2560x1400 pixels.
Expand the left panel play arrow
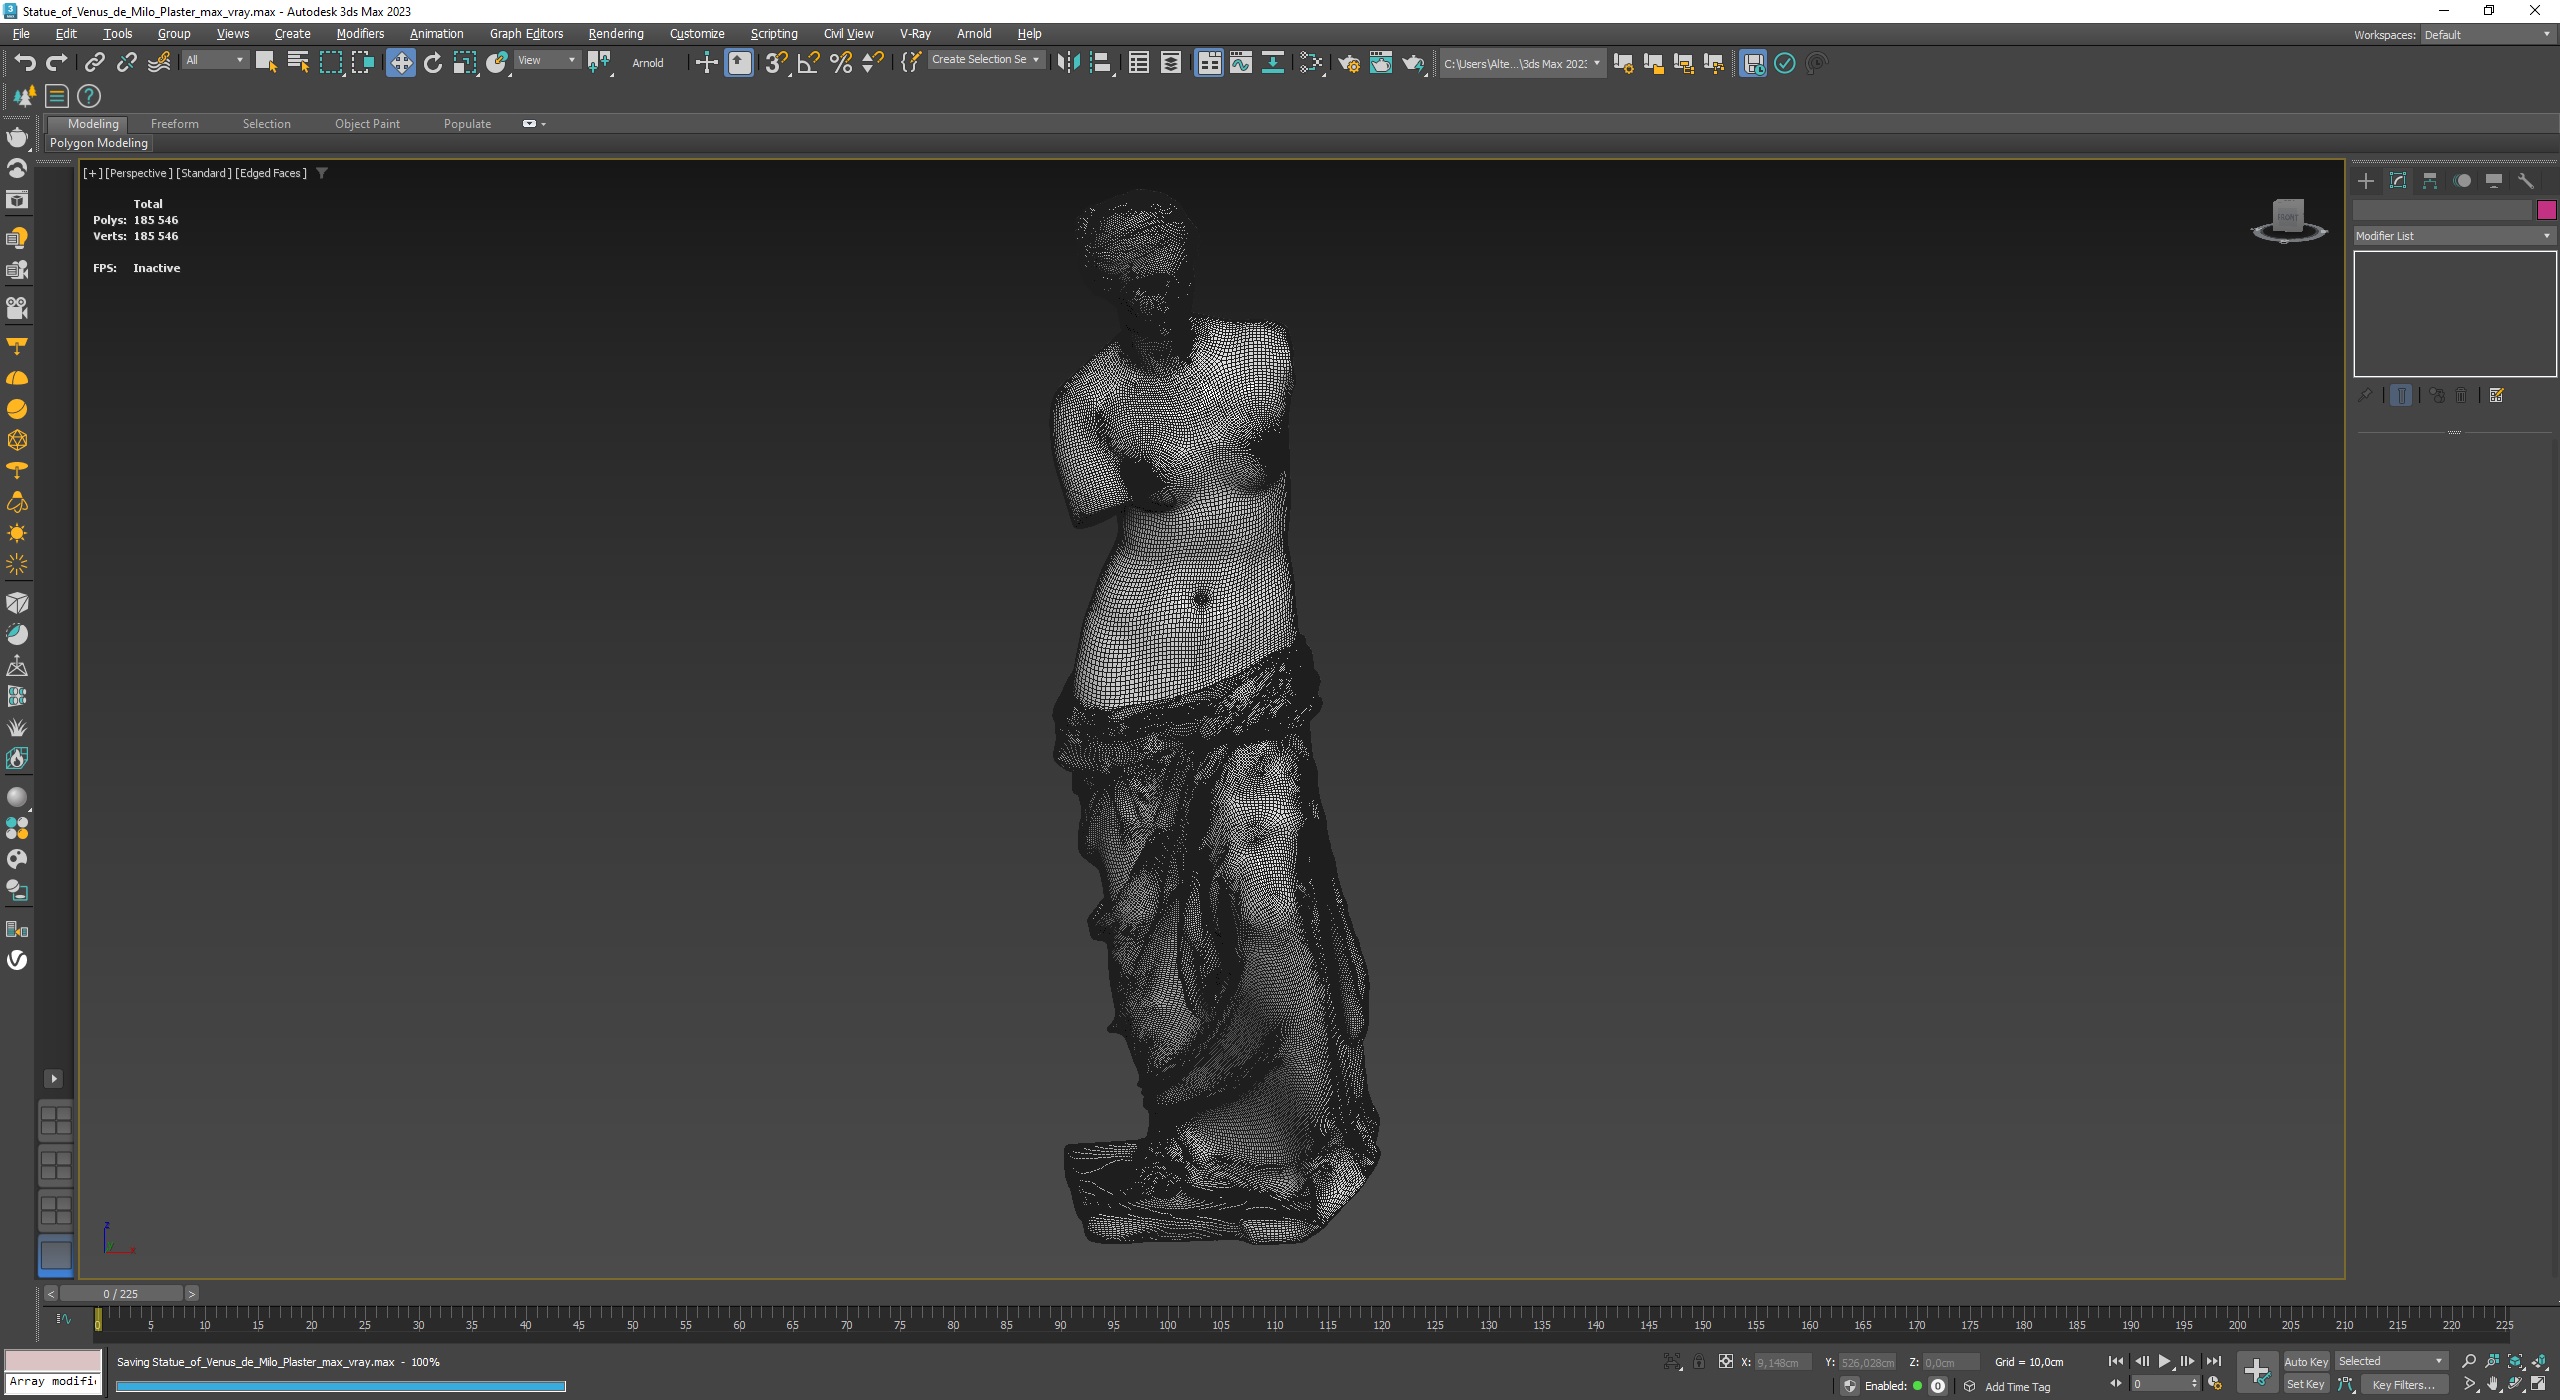pos(54,1078)
